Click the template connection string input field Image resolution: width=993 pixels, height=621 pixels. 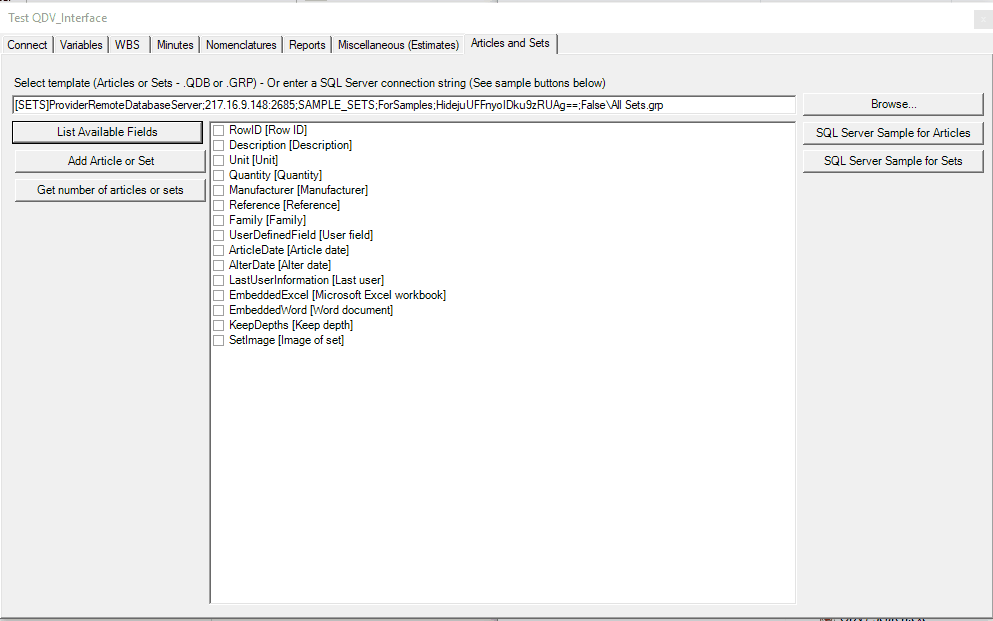(404, 105)
